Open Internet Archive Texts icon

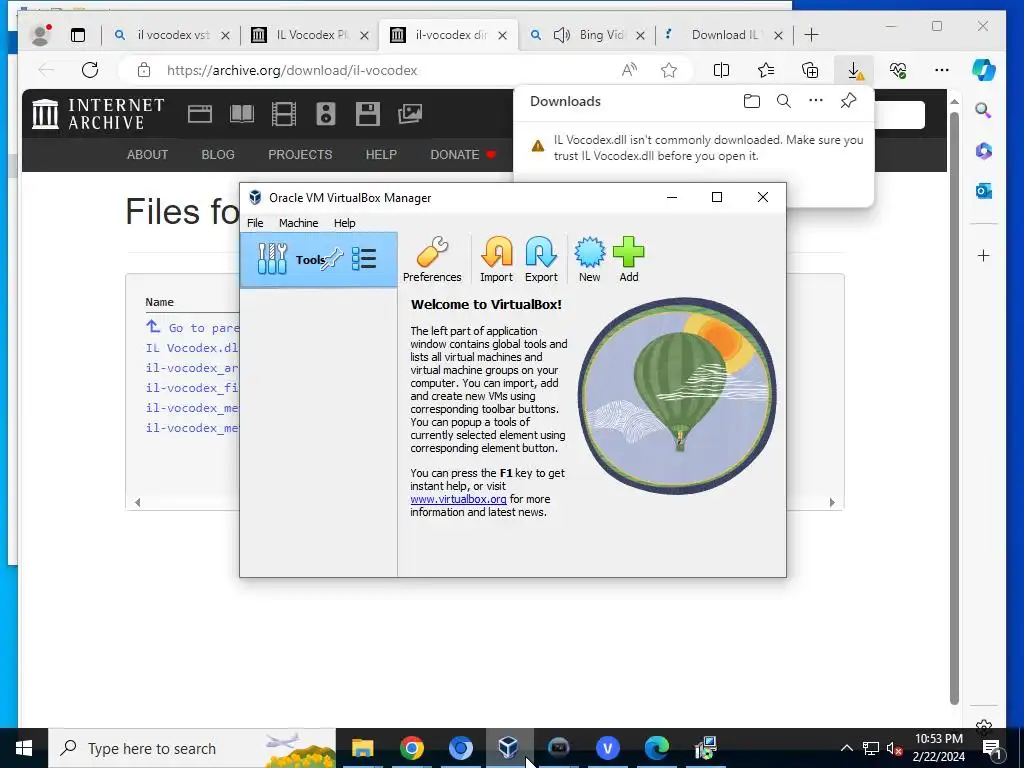242,114
